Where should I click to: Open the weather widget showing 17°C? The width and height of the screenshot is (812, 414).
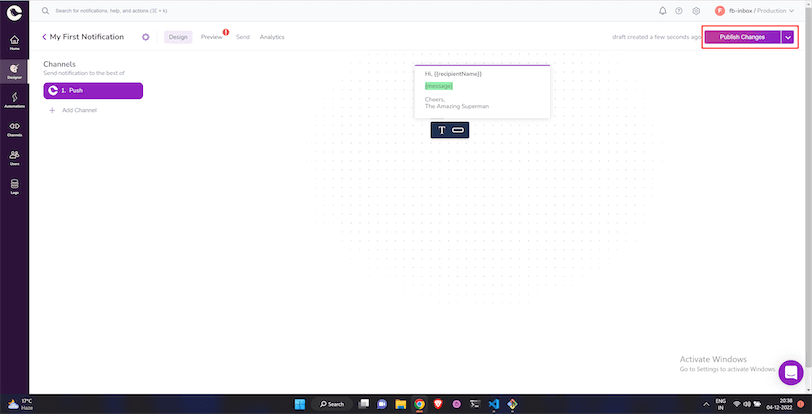coord(21,404)
